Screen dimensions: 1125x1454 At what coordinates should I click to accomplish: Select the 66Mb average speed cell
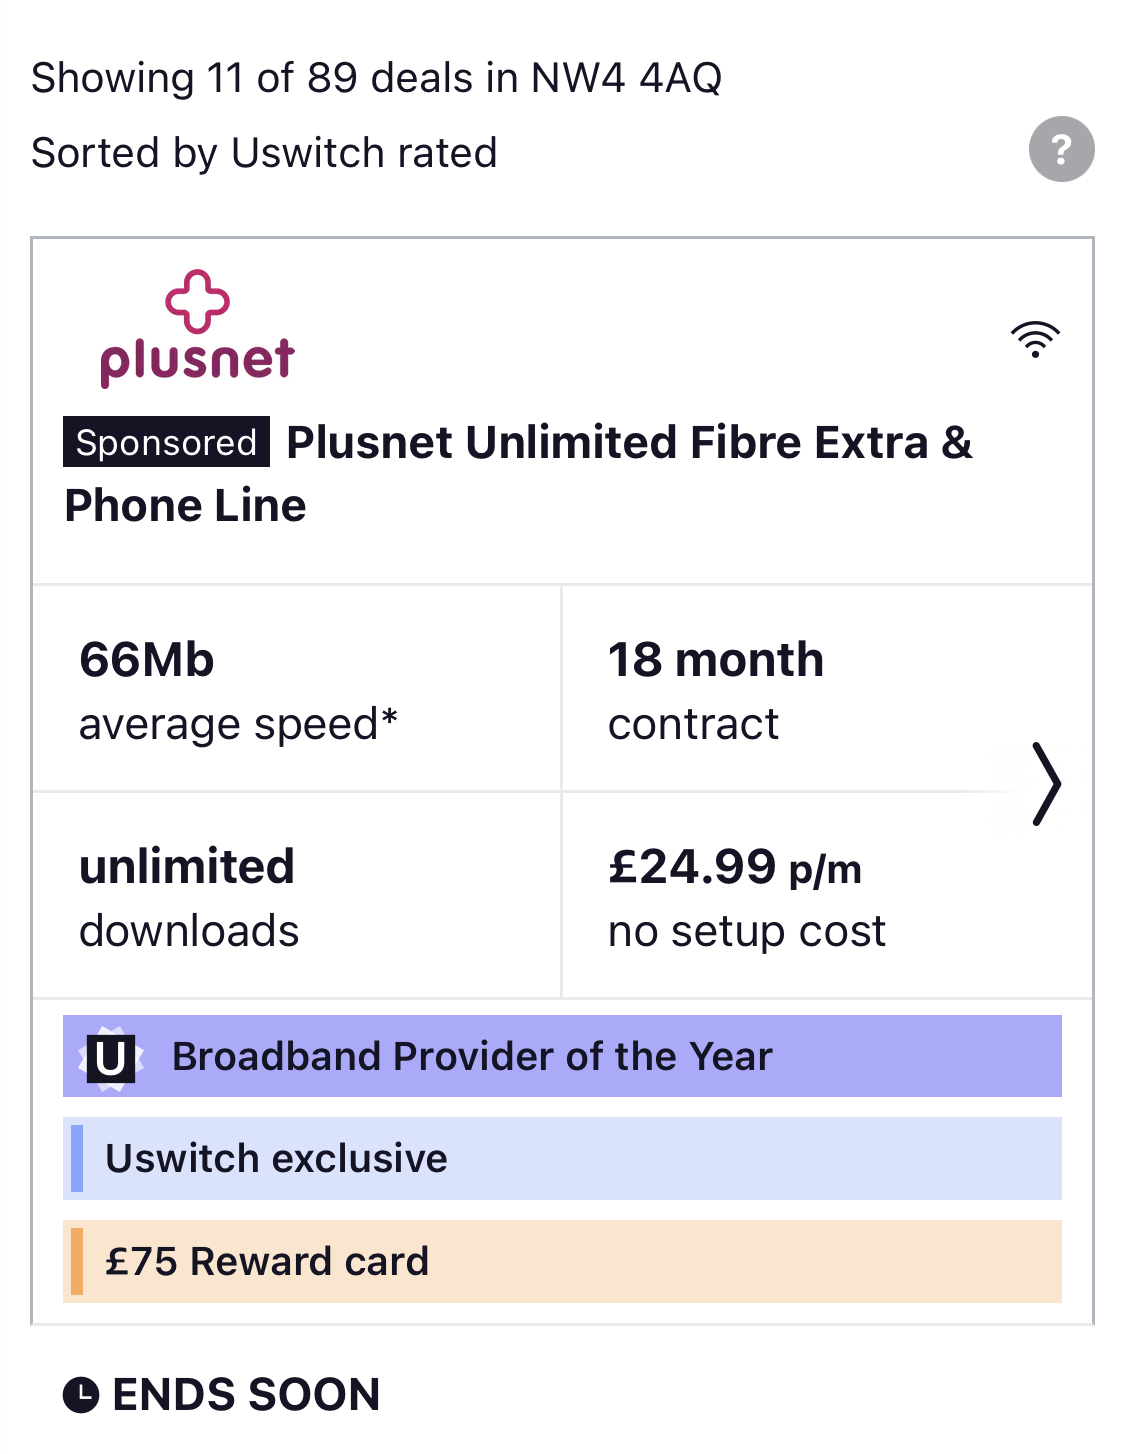coord(297,689)
